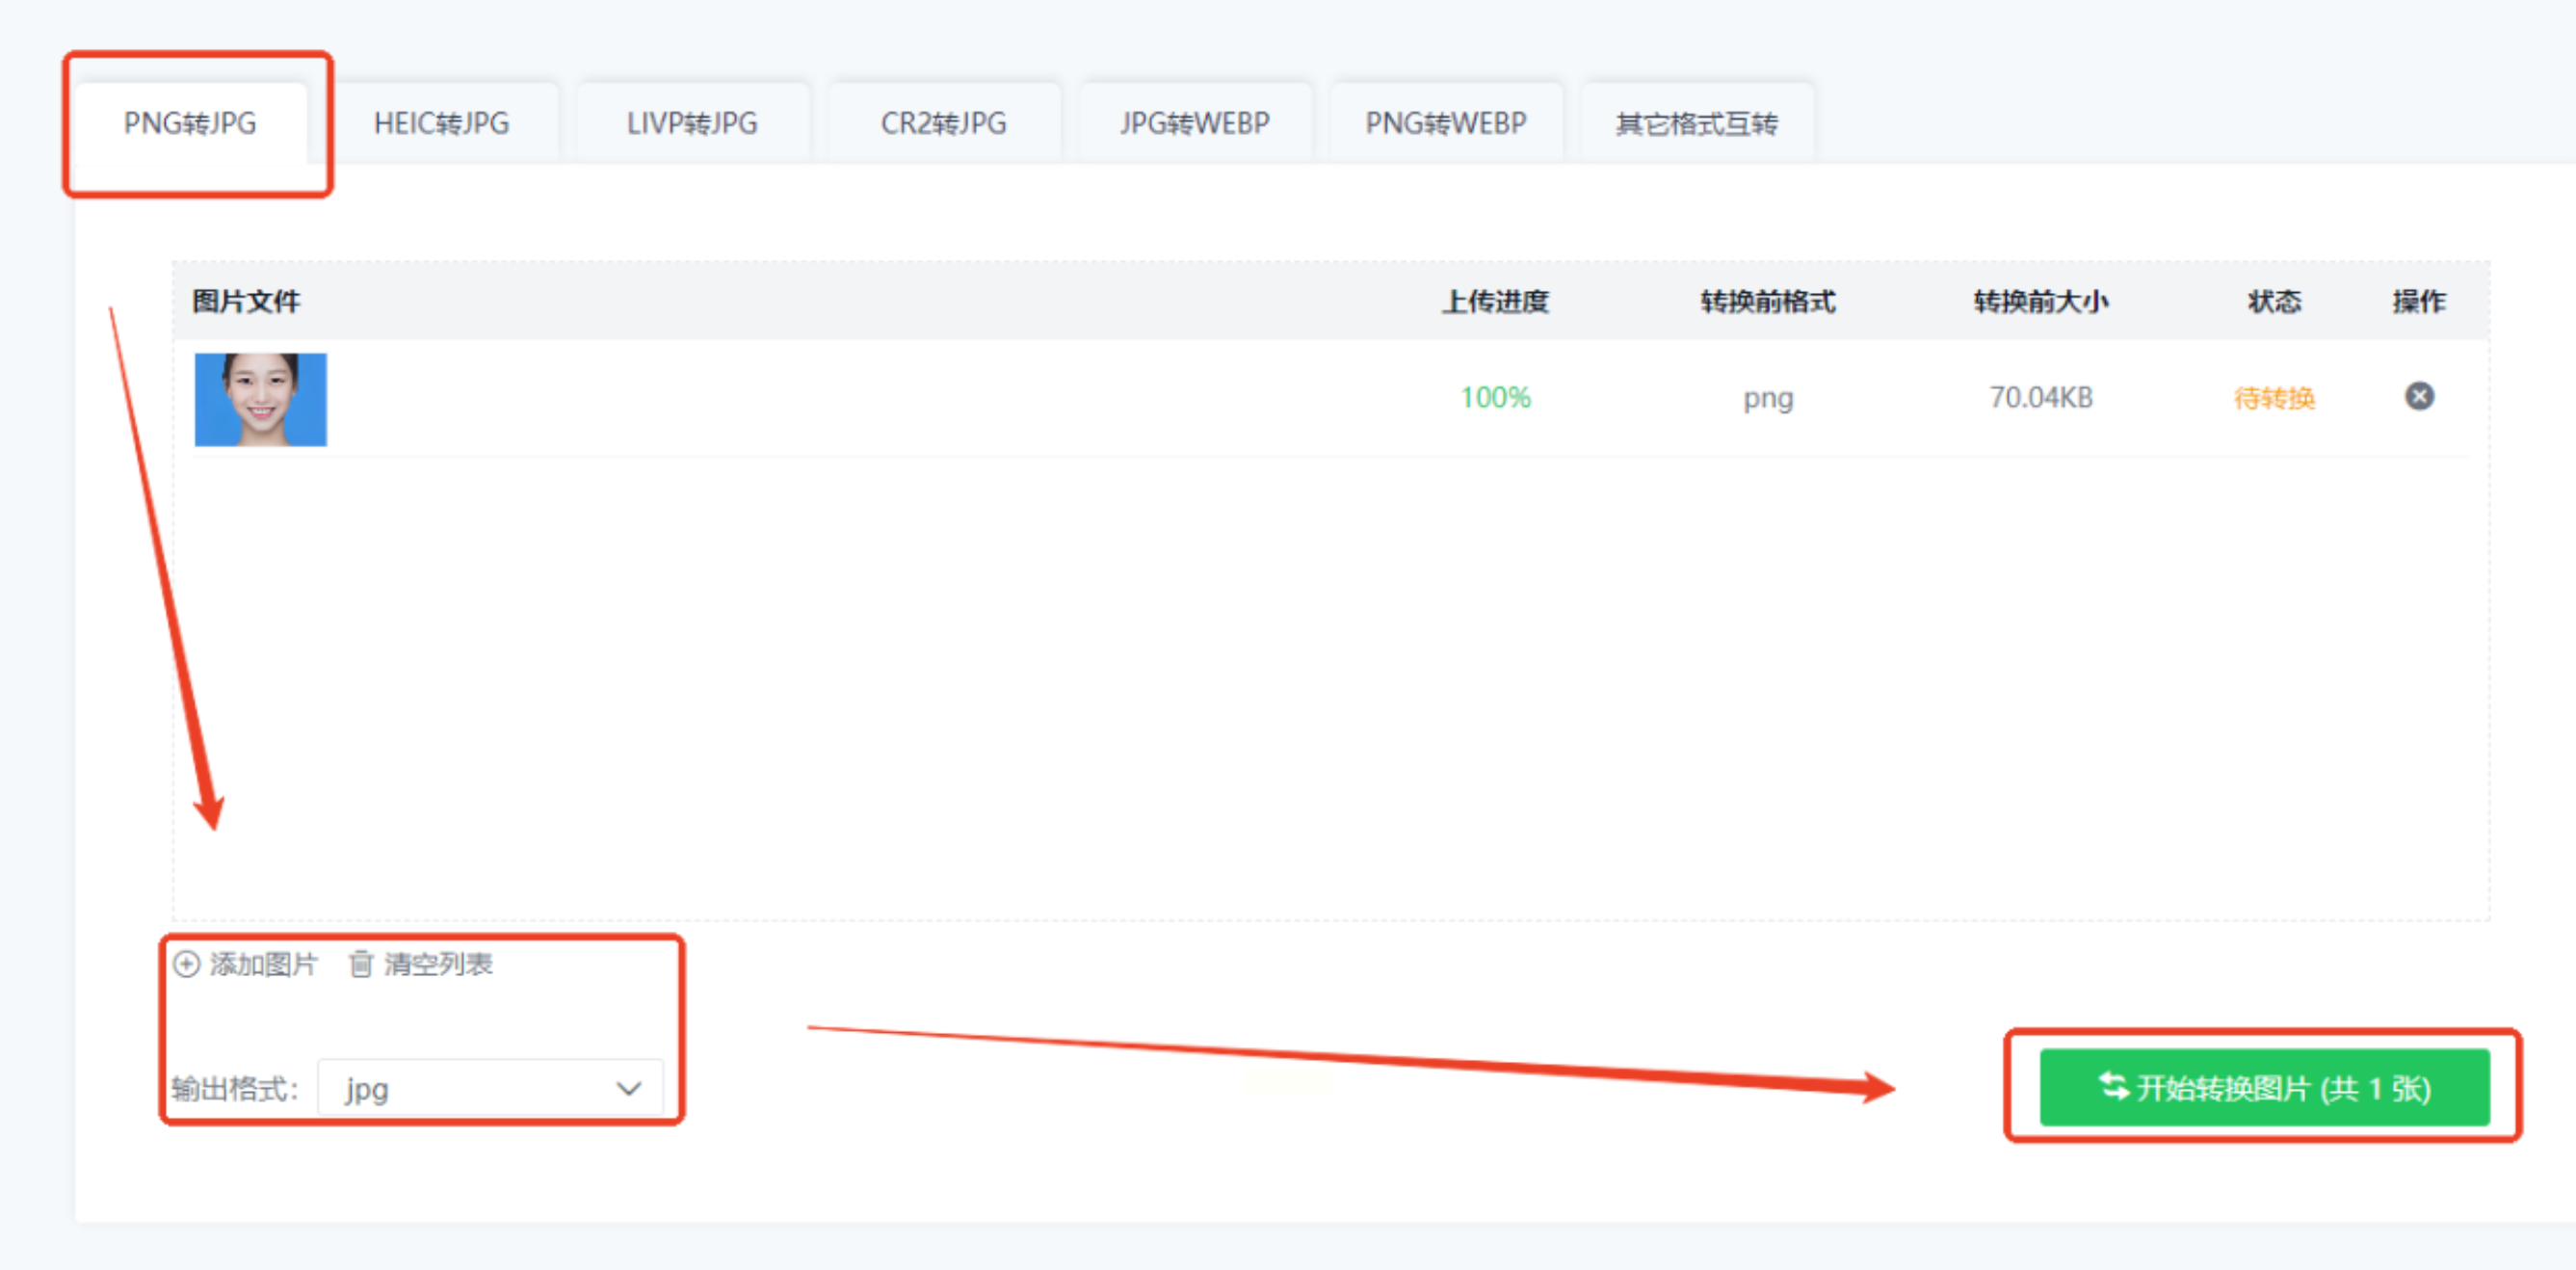Remove the uploaded png file with X icon
Viewport: 2576px width, 1270px height.
[2418, 397]
